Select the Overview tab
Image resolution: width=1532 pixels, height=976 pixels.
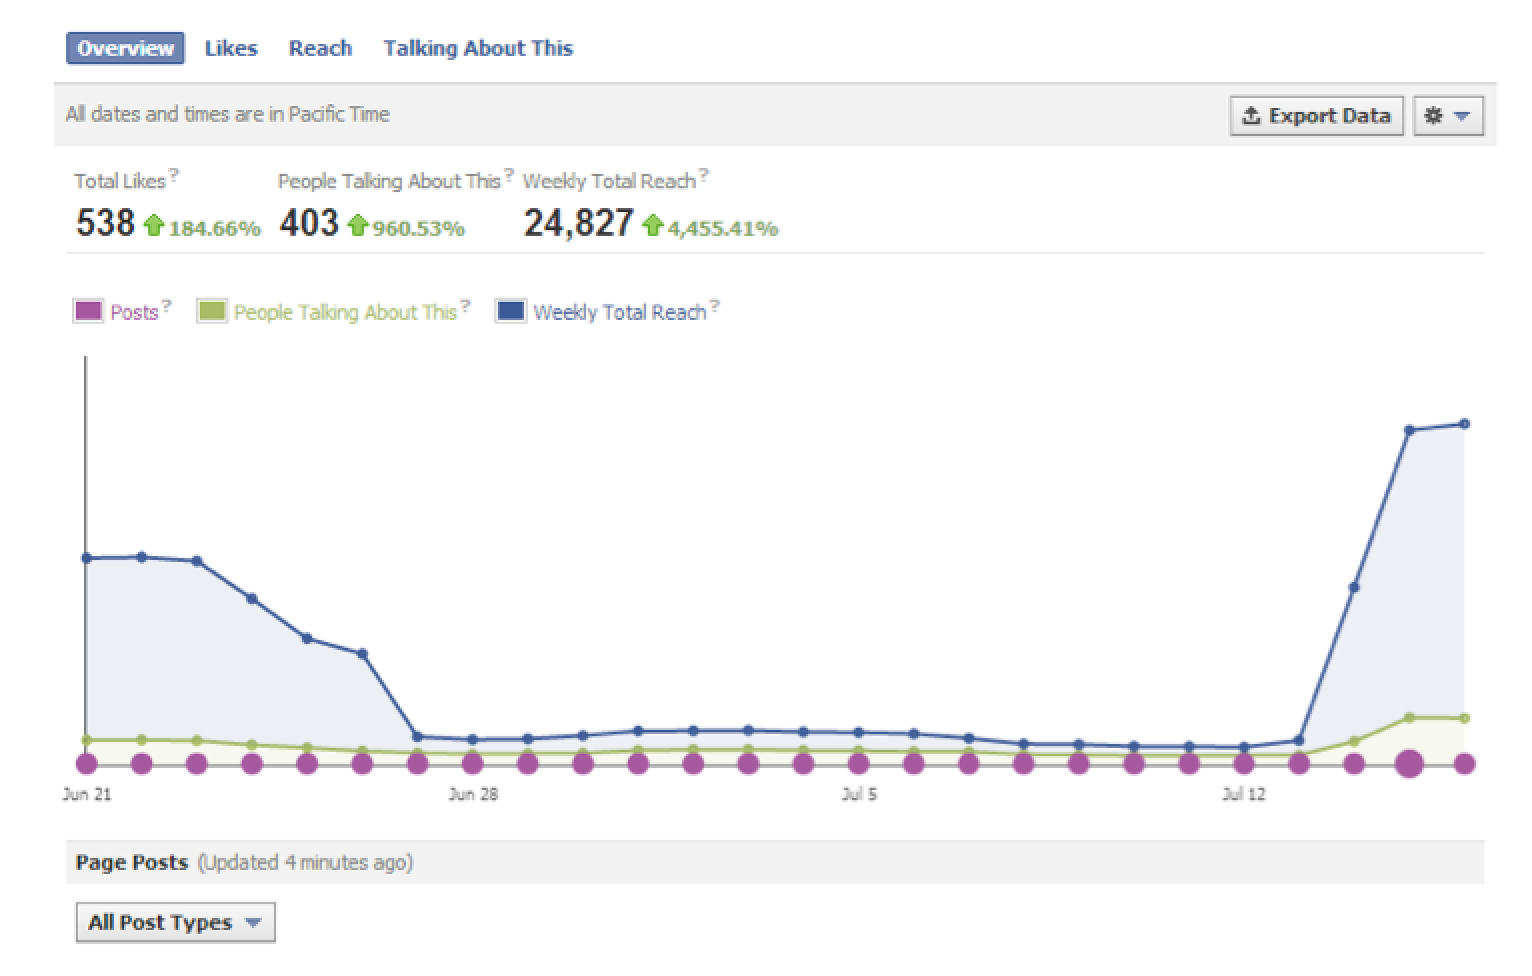125,48
